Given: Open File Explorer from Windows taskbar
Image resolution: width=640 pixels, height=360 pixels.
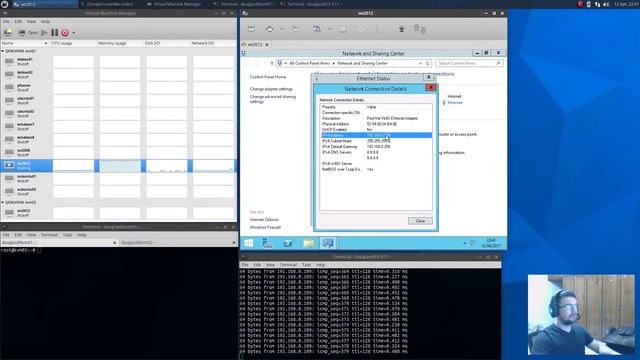Looking at the screenshot, I should coord(309,243).
